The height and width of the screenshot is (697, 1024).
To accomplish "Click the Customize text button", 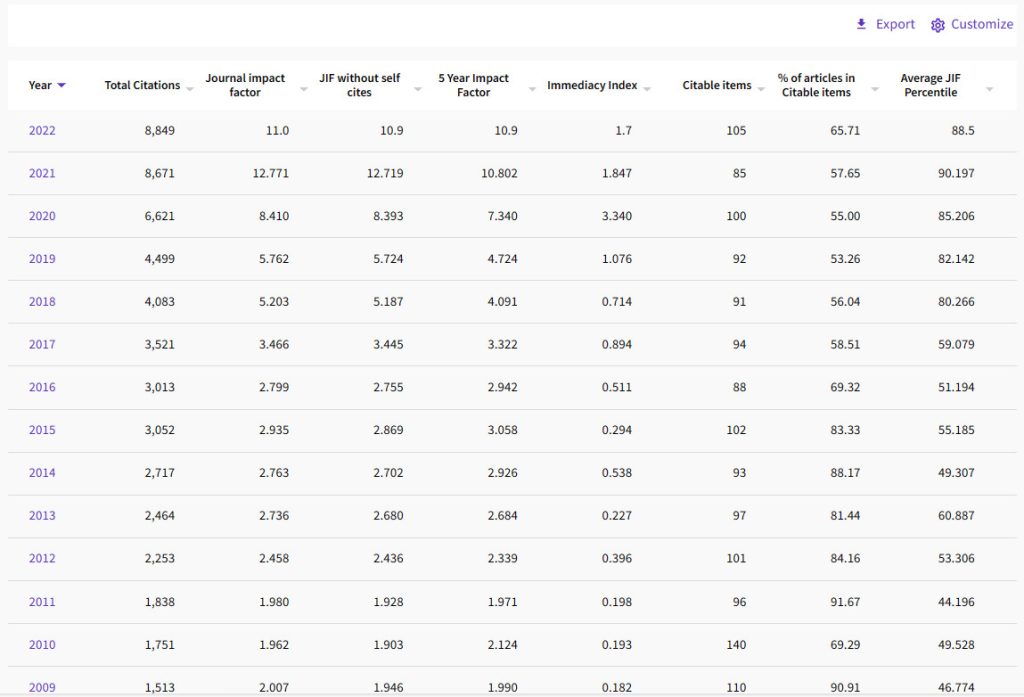I will tap(982, 24).
